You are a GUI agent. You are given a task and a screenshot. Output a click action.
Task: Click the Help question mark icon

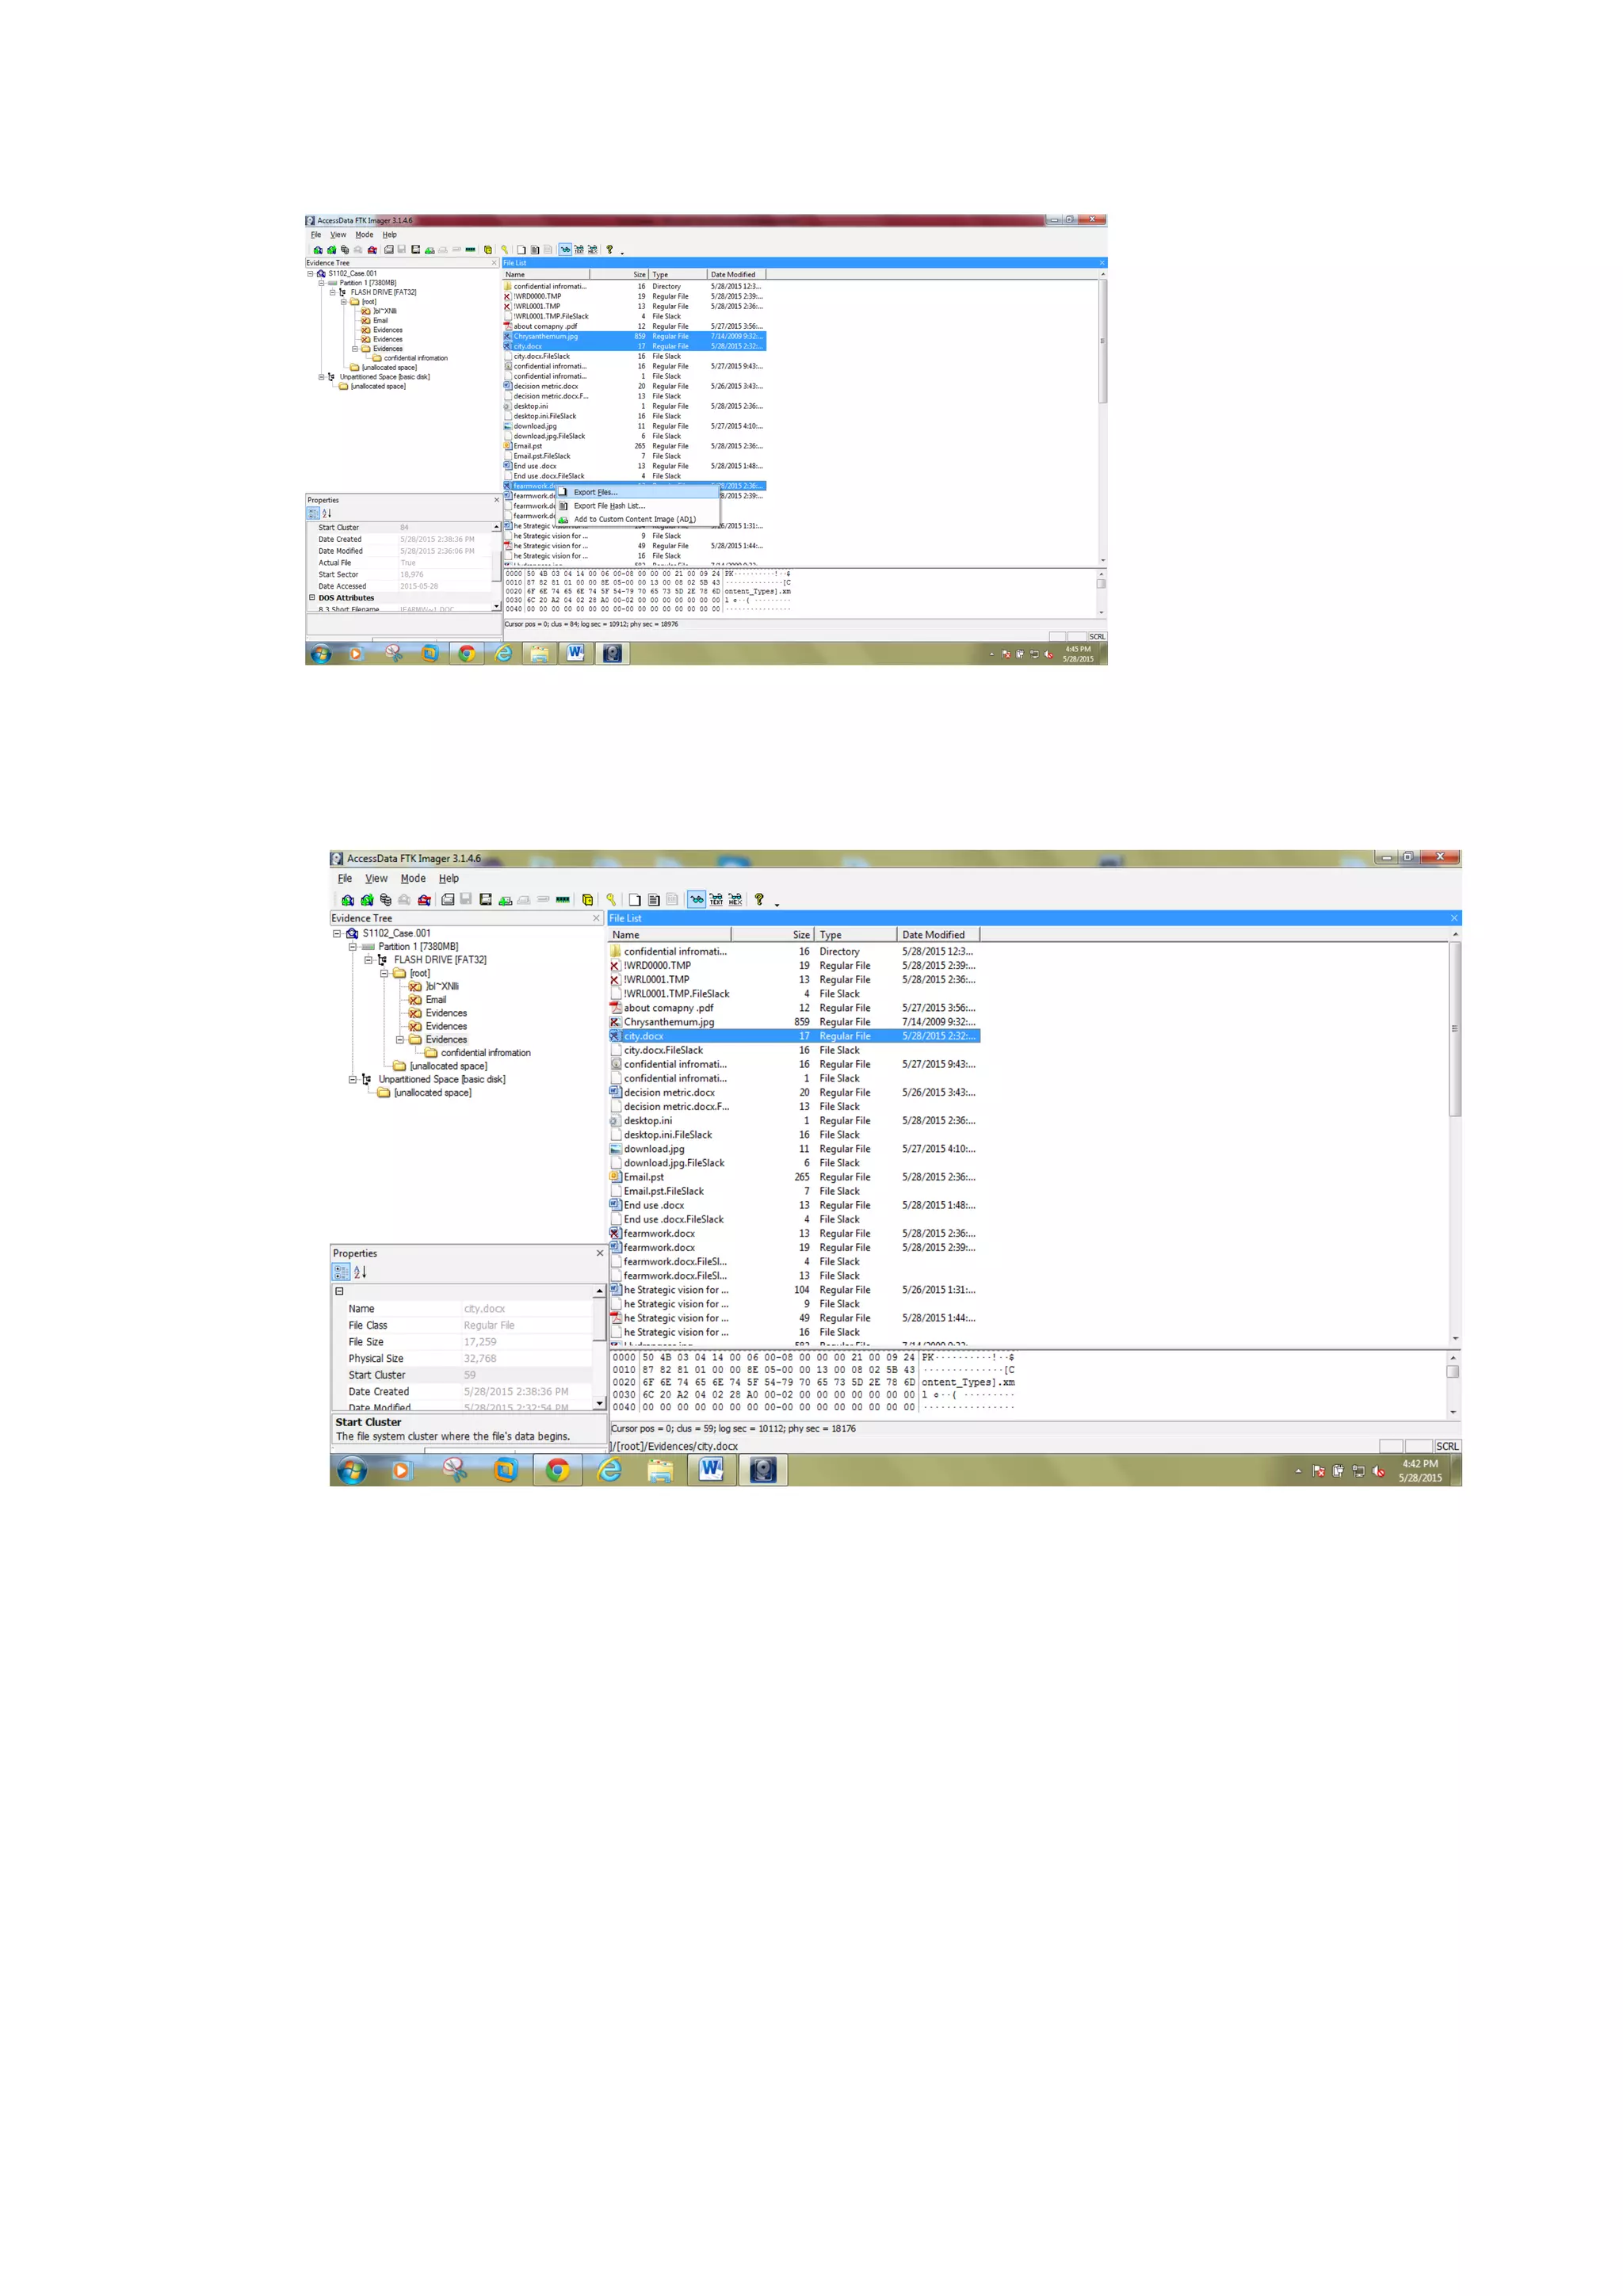click(759, 900)
